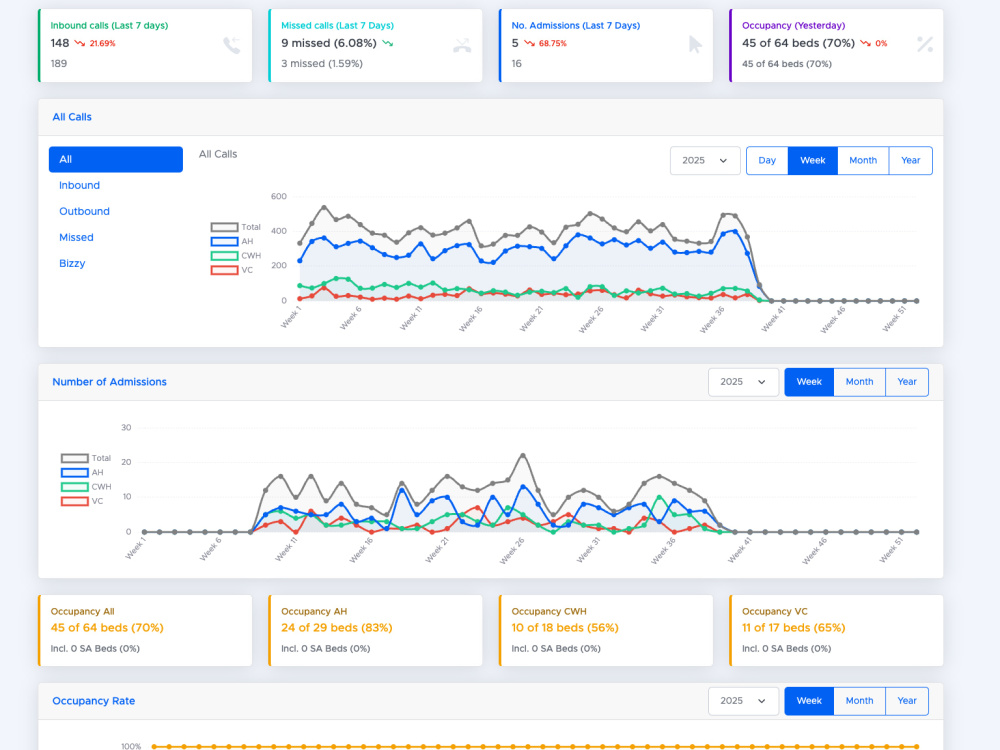
Task: Click '11 of 17 beds (65%)' value
Action: (793, 628)
